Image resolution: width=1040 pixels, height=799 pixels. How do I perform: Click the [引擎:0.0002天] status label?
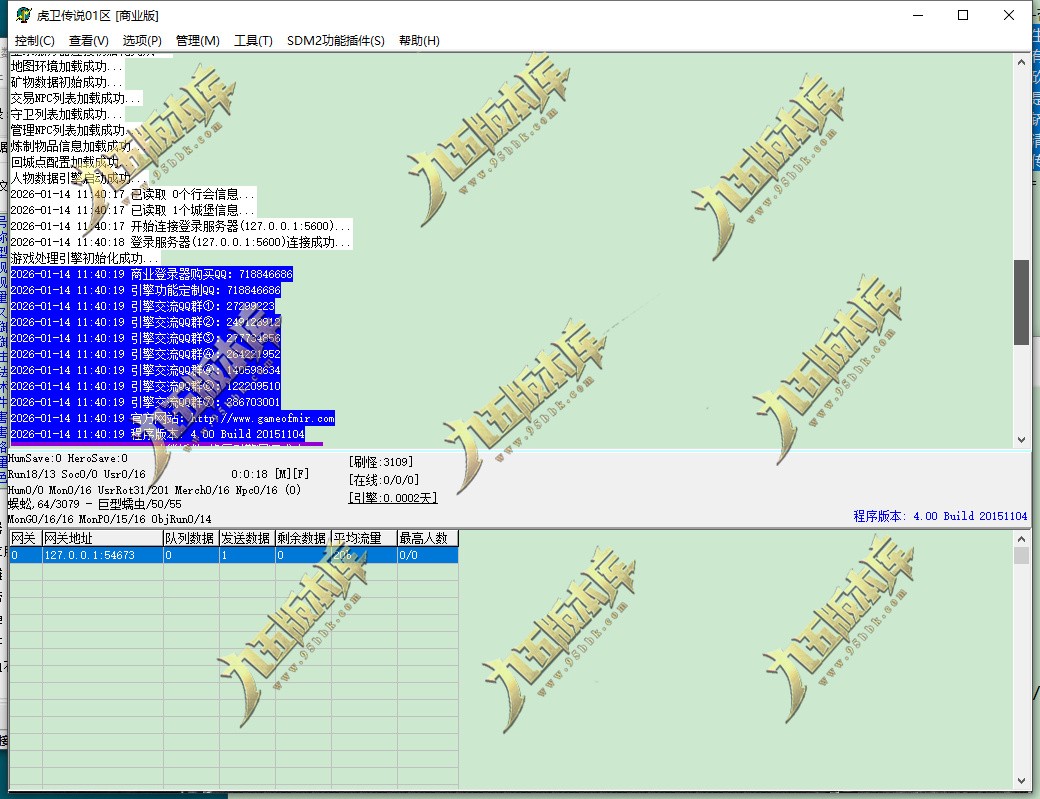coord(393,498)
